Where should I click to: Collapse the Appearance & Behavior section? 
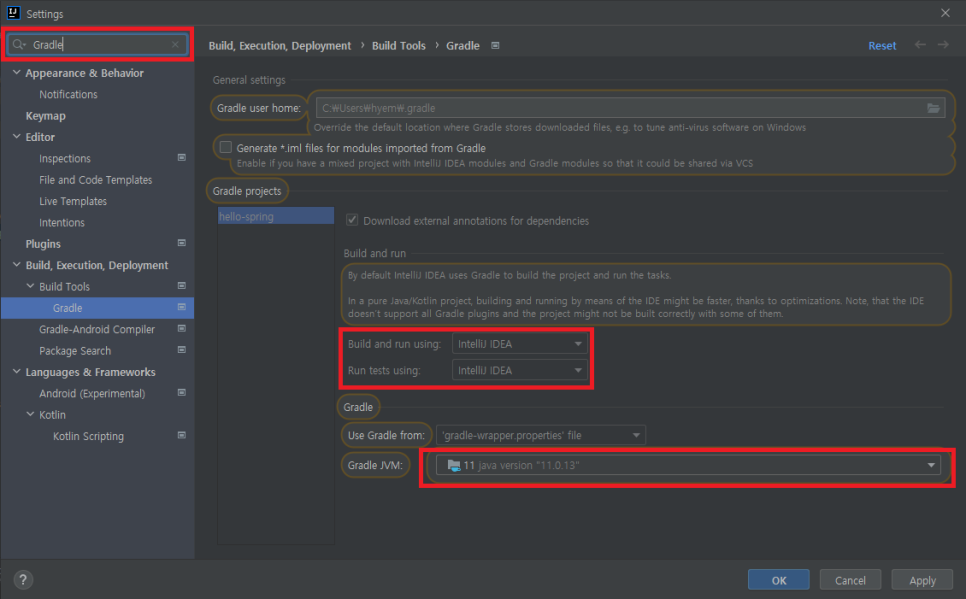point(17,73)
